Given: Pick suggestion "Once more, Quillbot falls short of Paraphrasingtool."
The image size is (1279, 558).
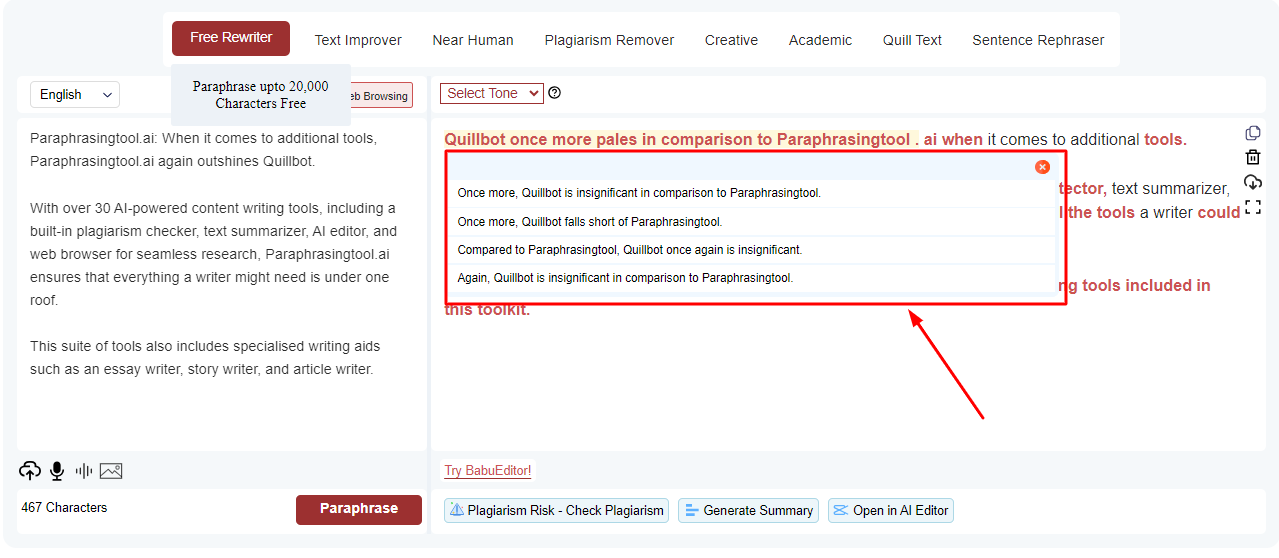Looking at the screenshot, I should 751,222.
